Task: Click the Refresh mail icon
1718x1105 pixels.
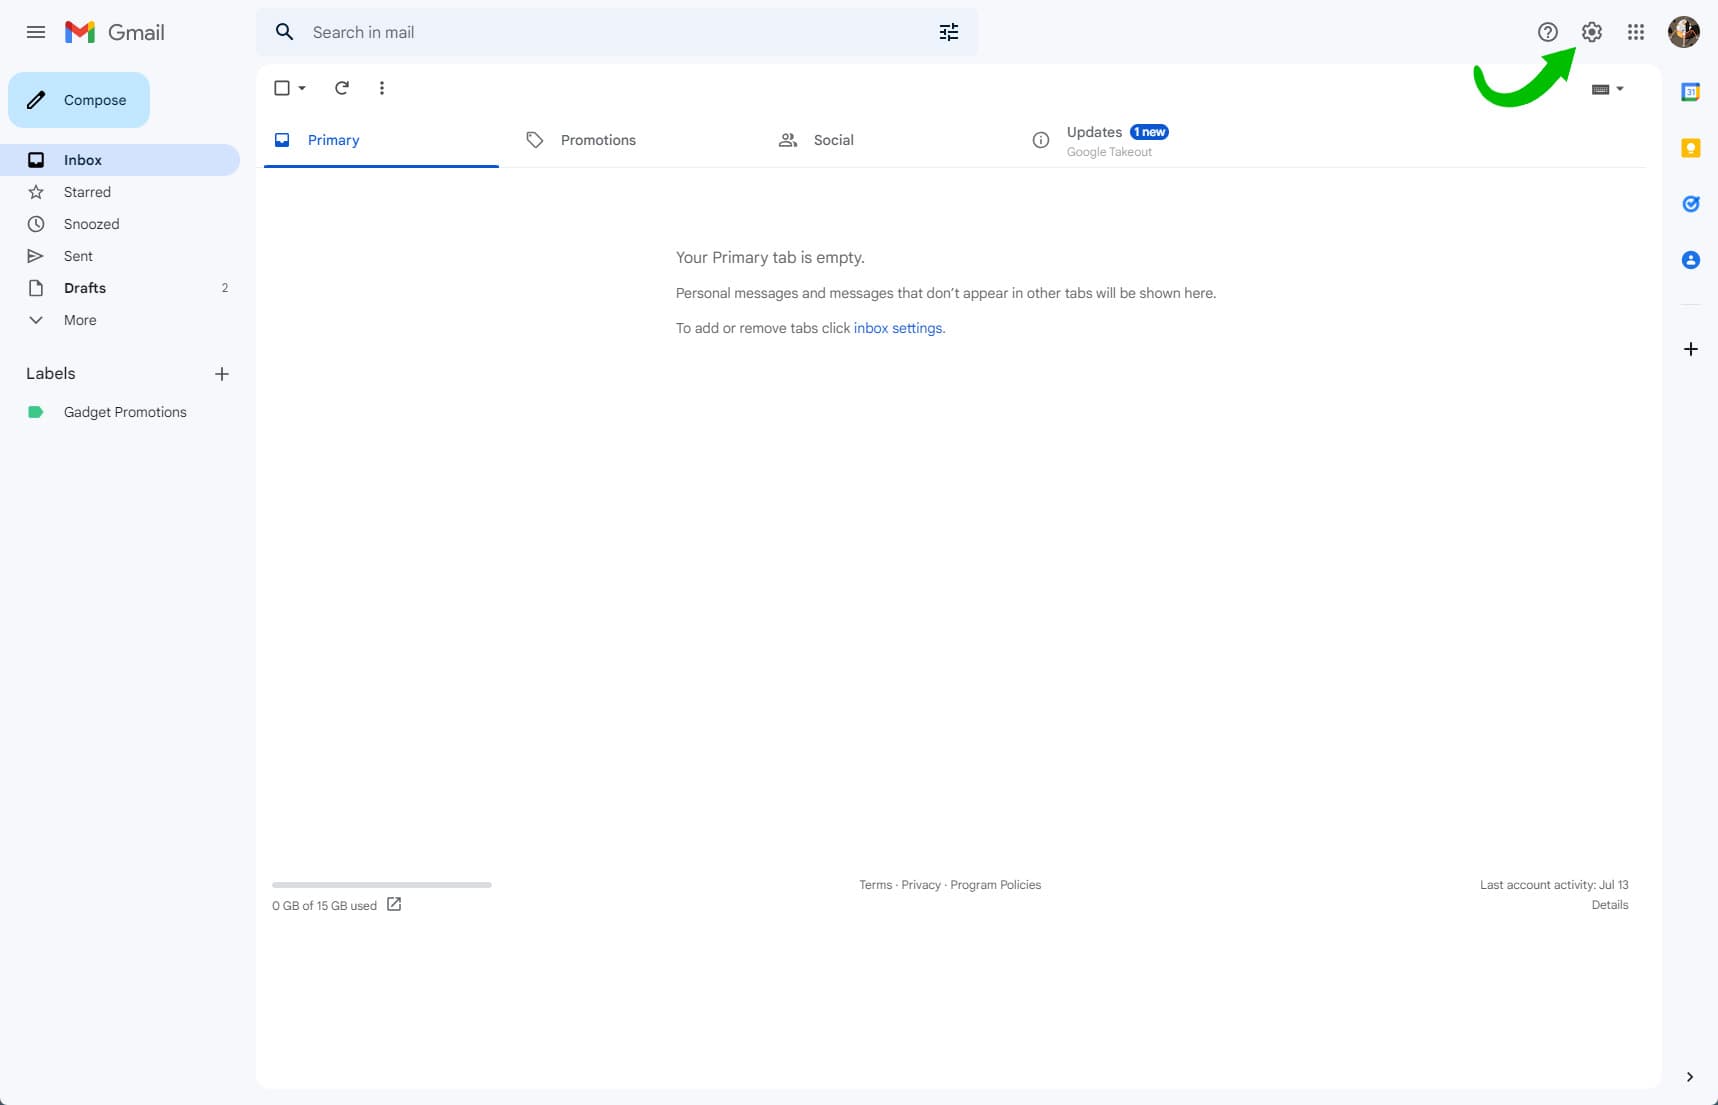Action: pos(341,88)
